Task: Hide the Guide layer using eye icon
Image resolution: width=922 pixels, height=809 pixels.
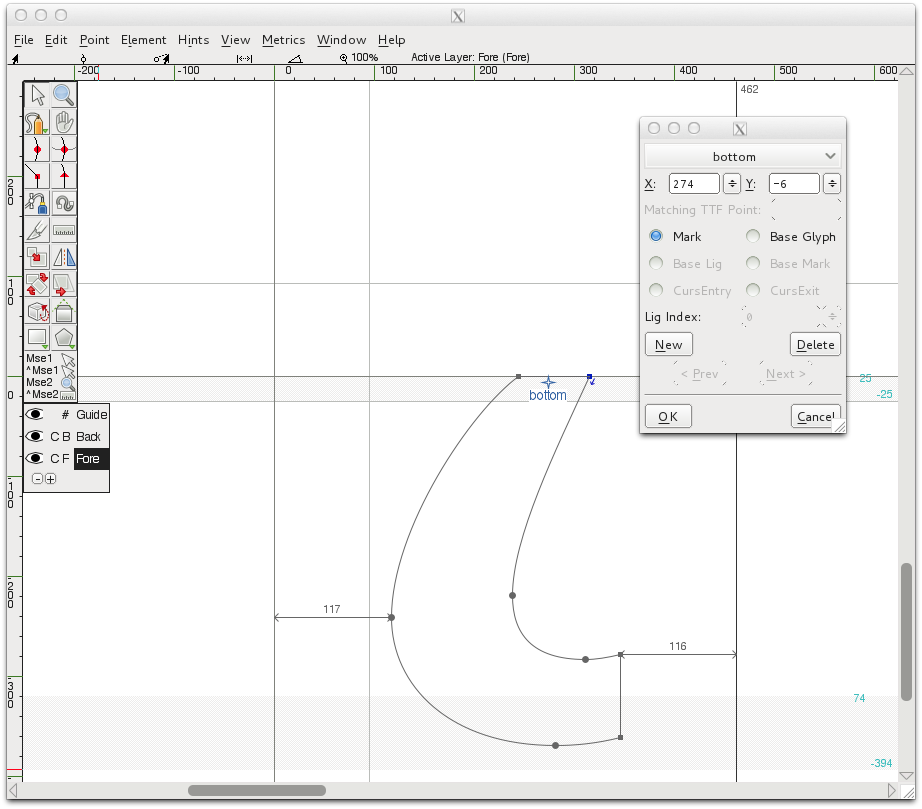Action: (37, 414)
